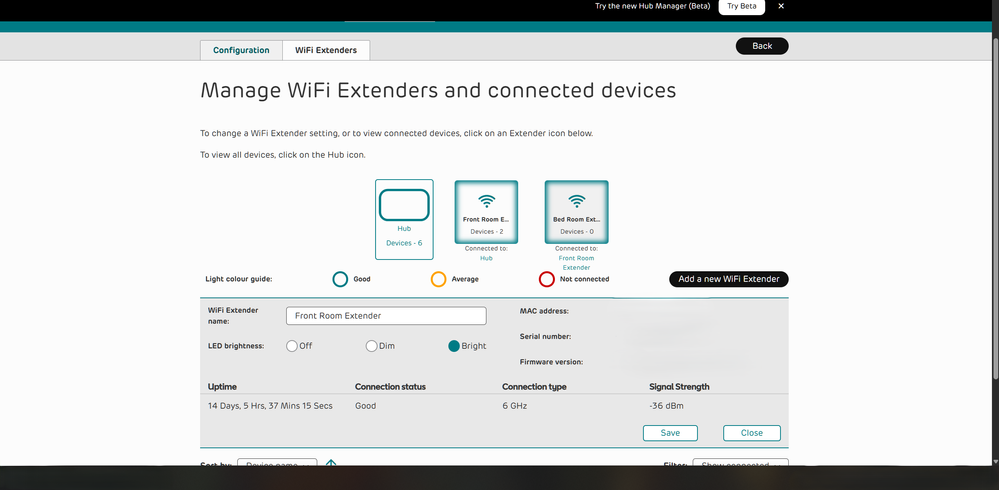Dismiss the Hub Manager Beta banner
The image size is (999, 490).
tap(781, 6)
